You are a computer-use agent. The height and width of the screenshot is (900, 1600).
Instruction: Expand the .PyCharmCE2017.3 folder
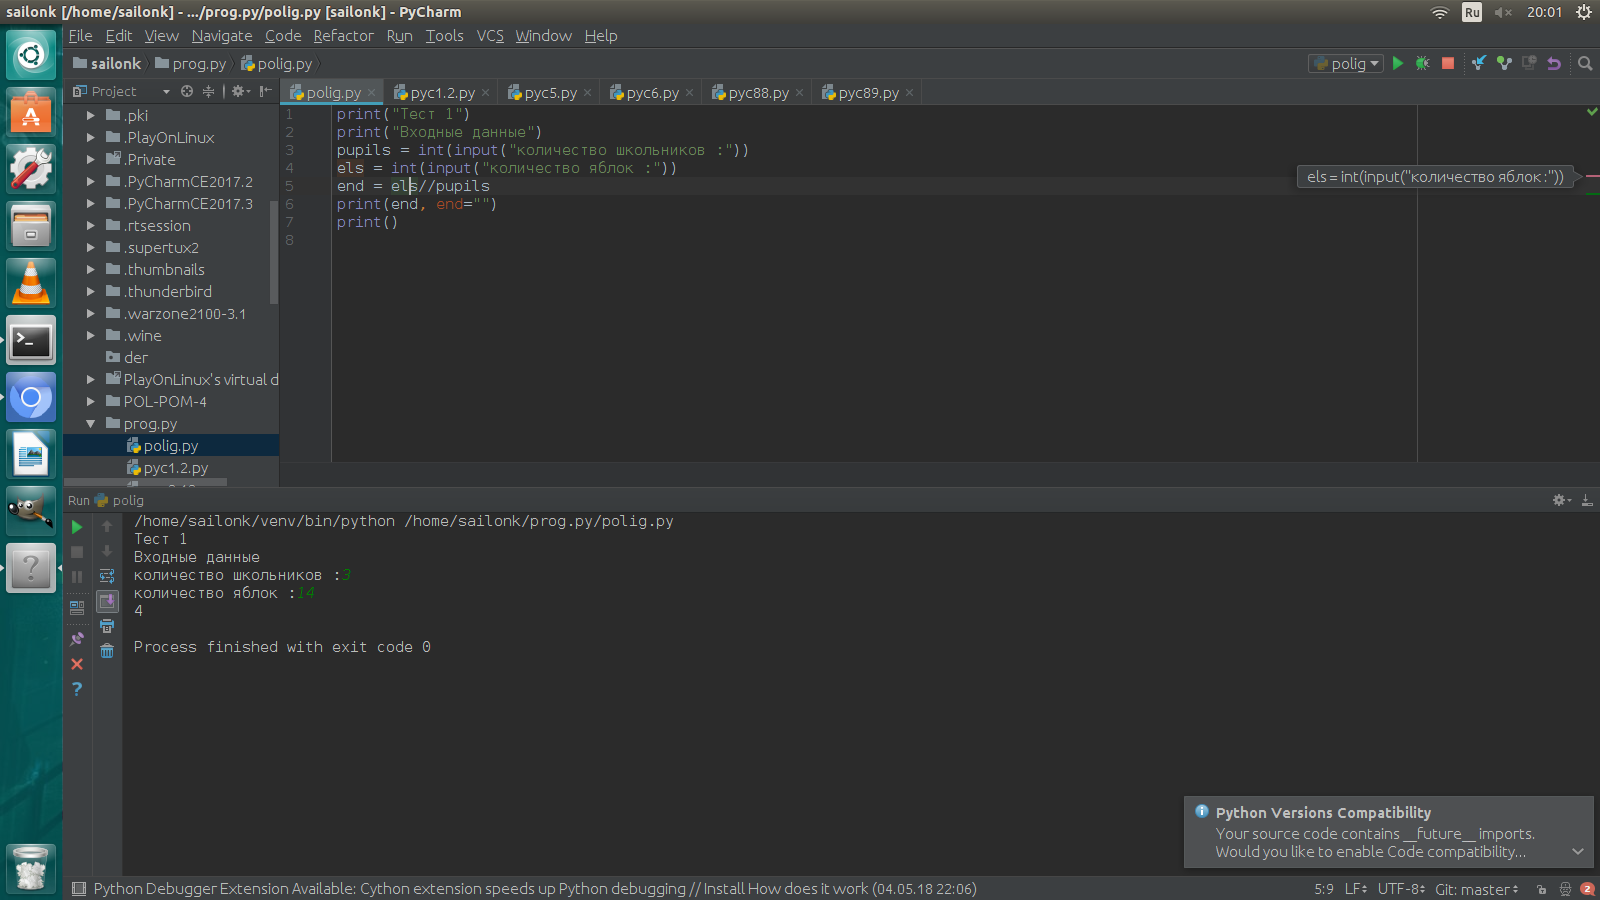coord(91,204)
